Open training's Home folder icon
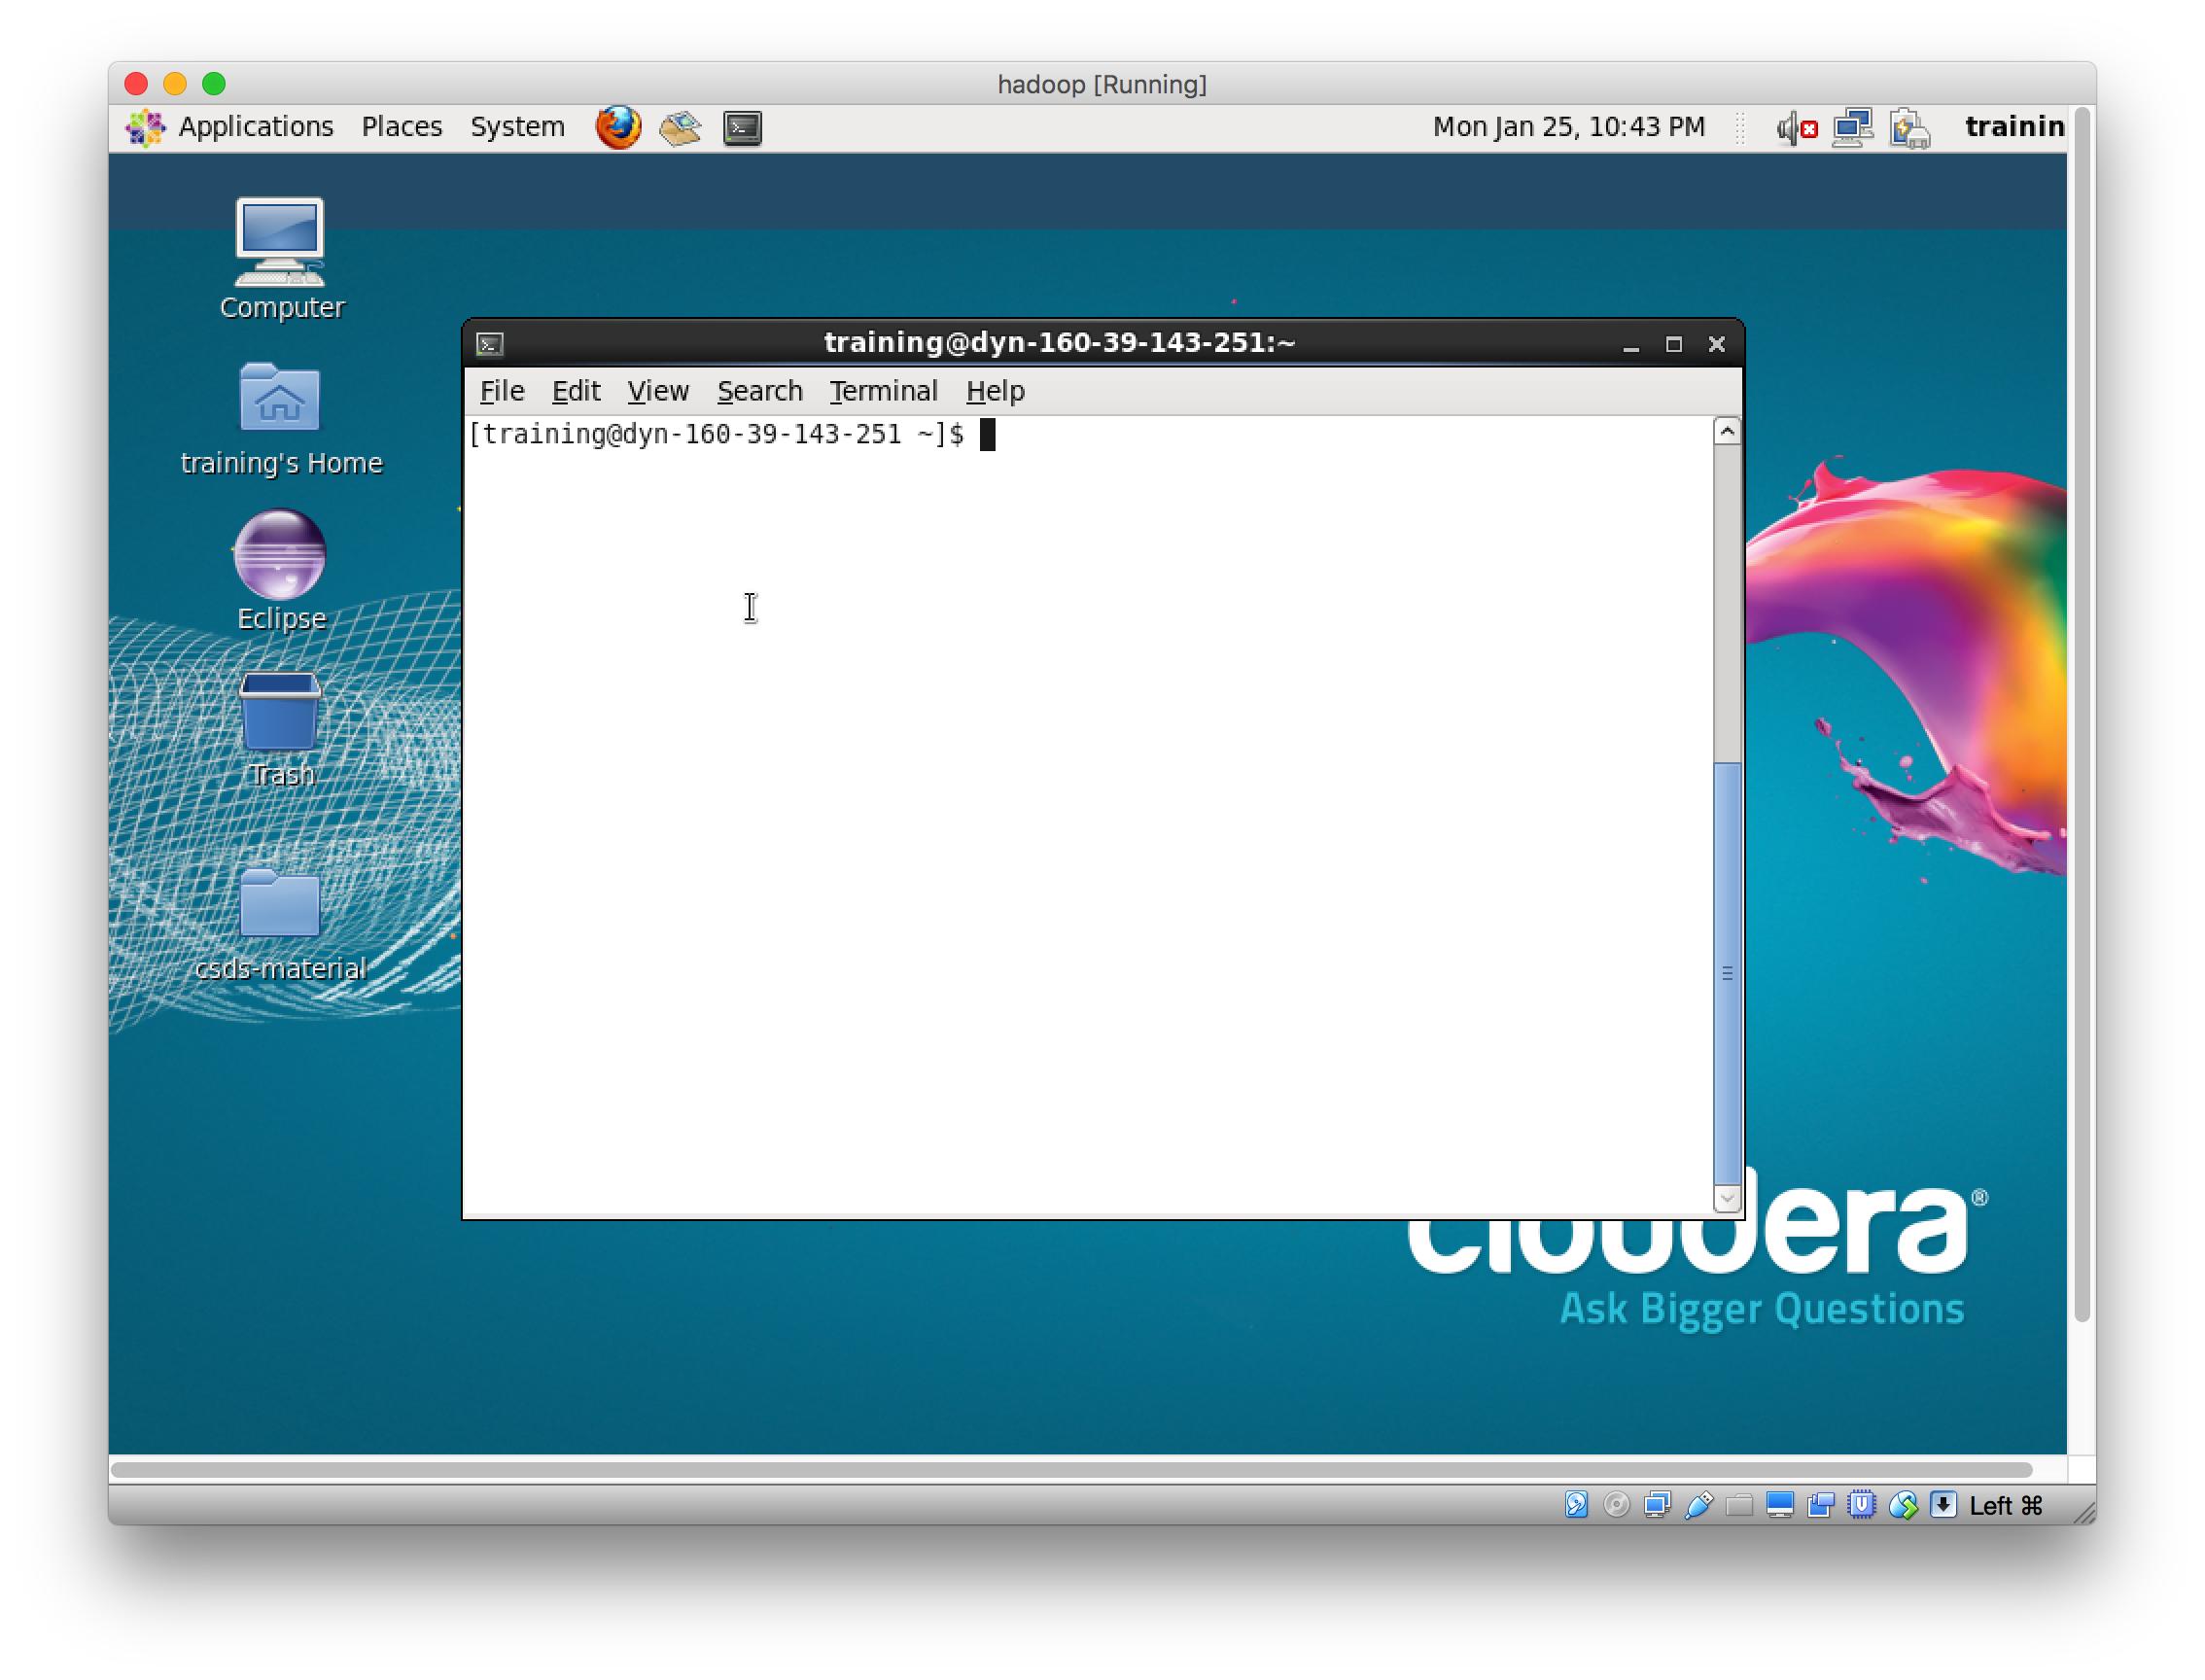The width and height of the screenshot is (2205, 1680). click(x=280, y=399)
